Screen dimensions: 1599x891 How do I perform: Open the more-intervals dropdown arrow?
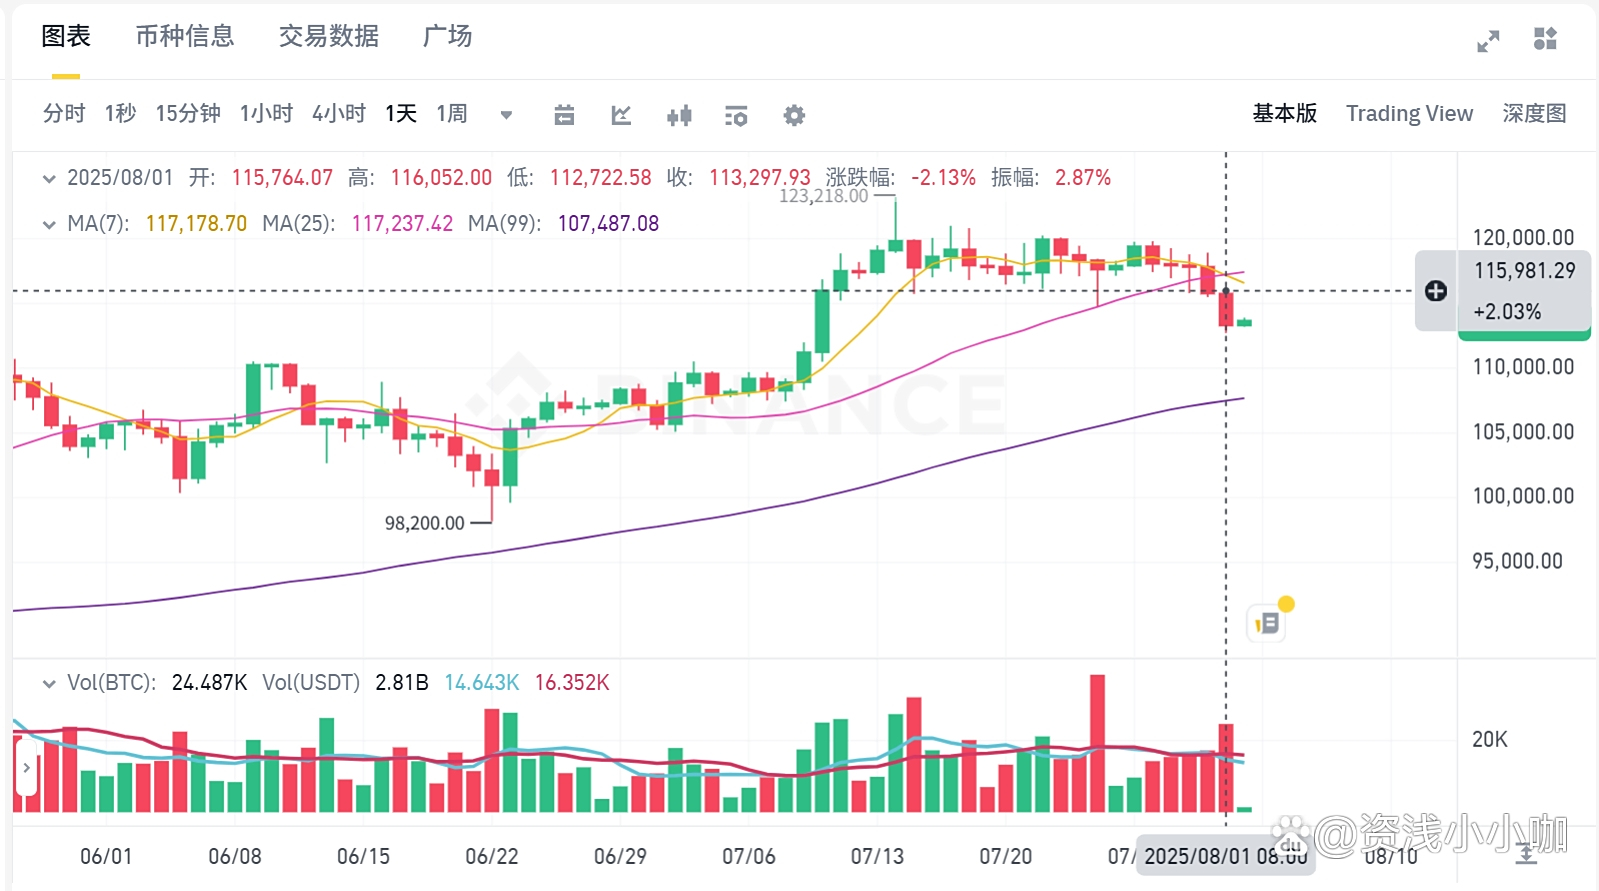[506, 115]
